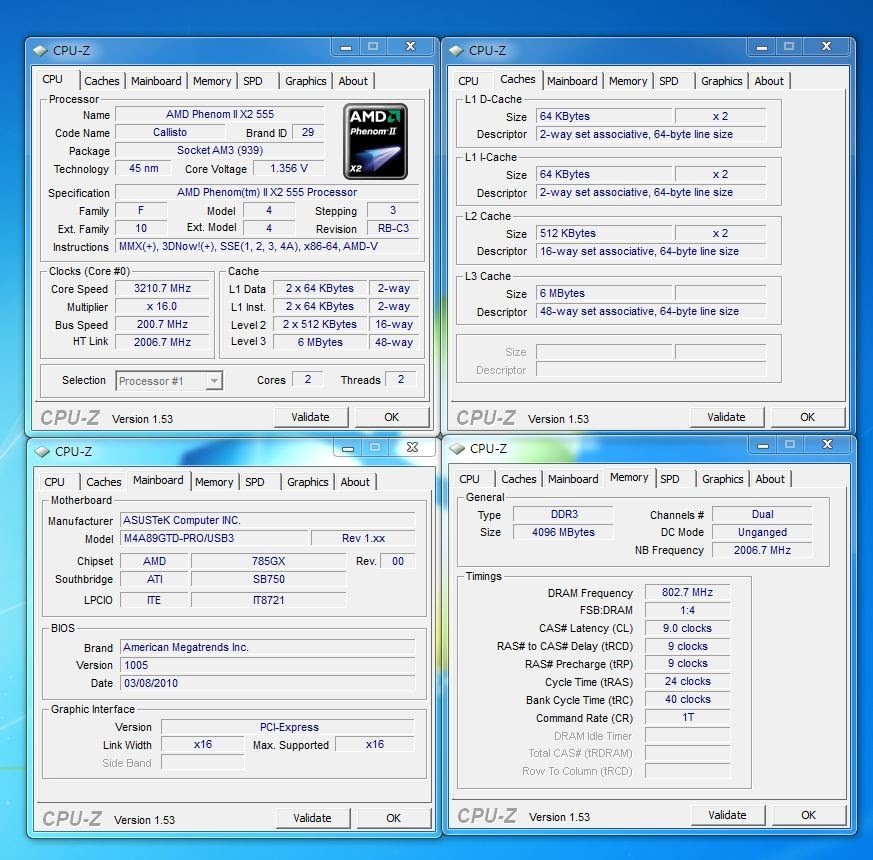The image size is (873, 860).
Task: Click the processor Name field AMD Phenom II X2 555
Action: (220, 114)
